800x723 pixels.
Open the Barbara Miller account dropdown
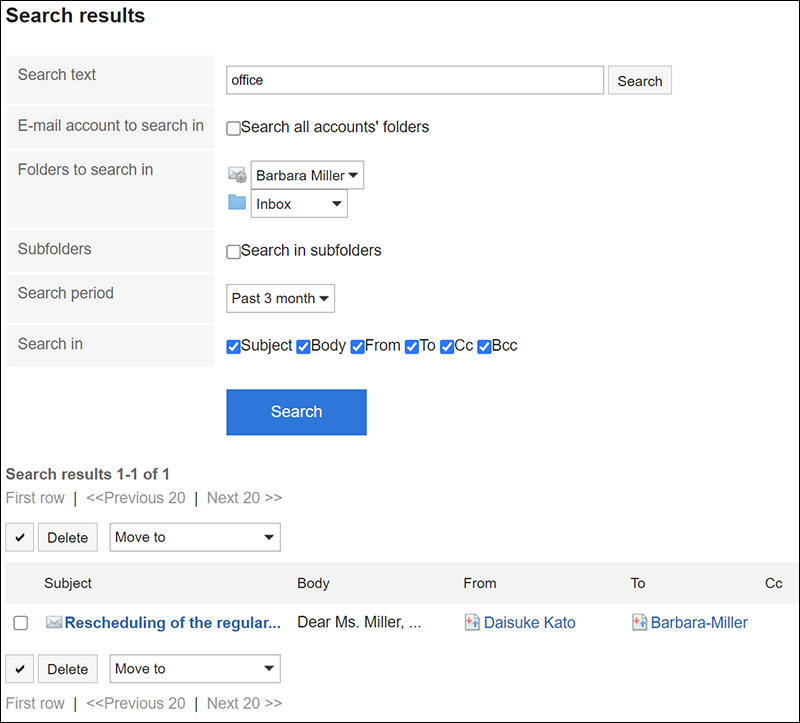pyautogui.click(x=307, y=175)
